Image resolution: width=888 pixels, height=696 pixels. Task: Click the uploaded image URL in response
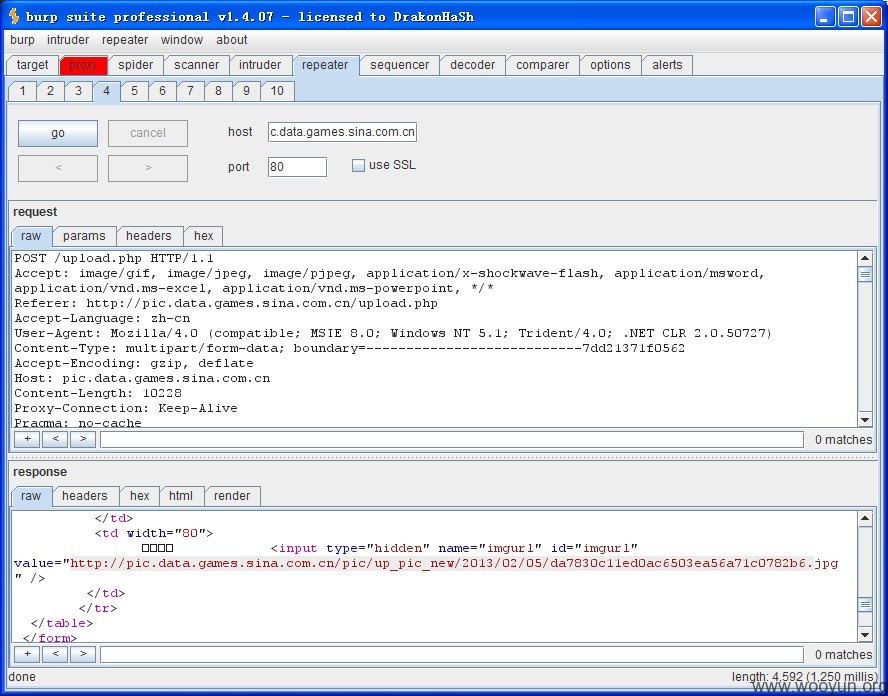pos(454,563)
